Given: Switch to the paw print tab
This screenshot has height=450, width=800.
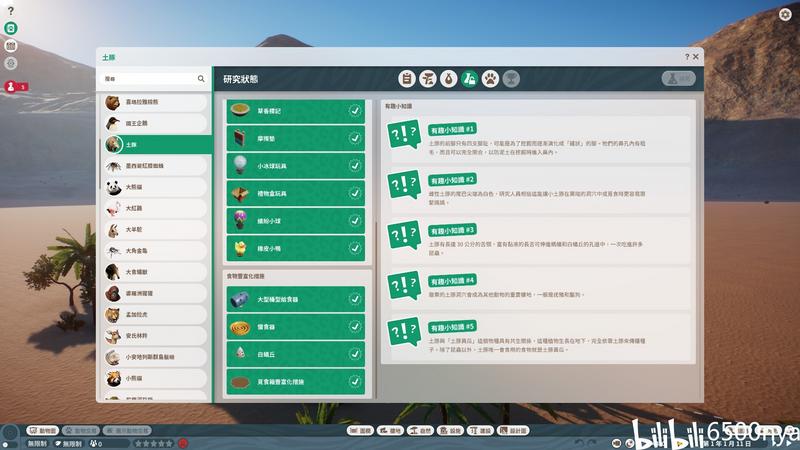Looking at the screenshot, I should (x=490, y=79).
